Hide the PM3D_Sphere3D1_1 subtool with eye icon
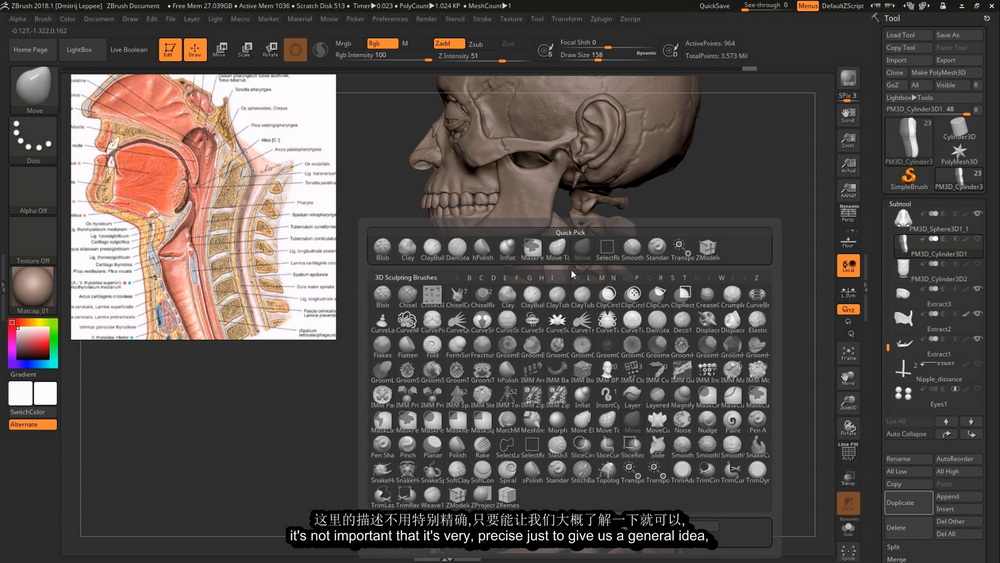 [976, 214]
